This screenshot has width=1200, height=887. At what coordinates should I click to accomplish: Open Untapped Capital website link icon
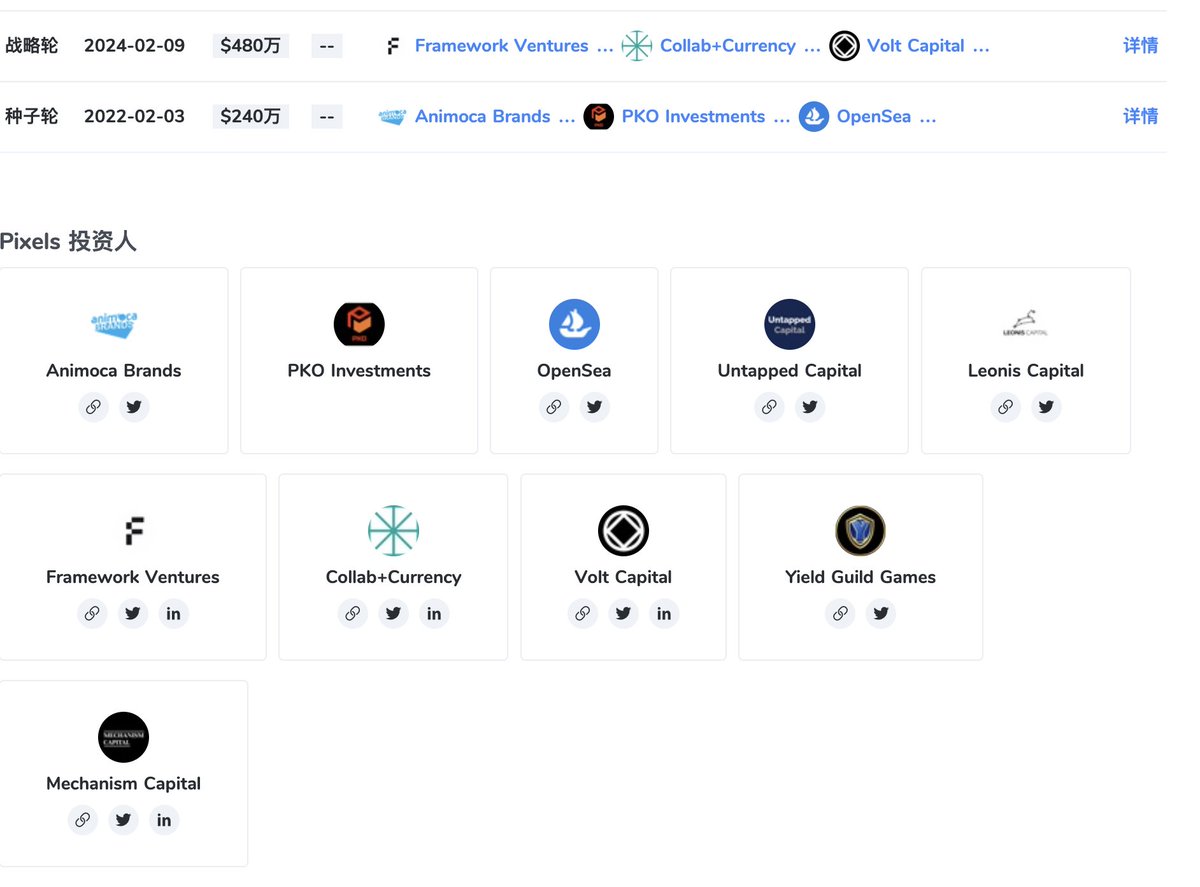tap(769, 407)
